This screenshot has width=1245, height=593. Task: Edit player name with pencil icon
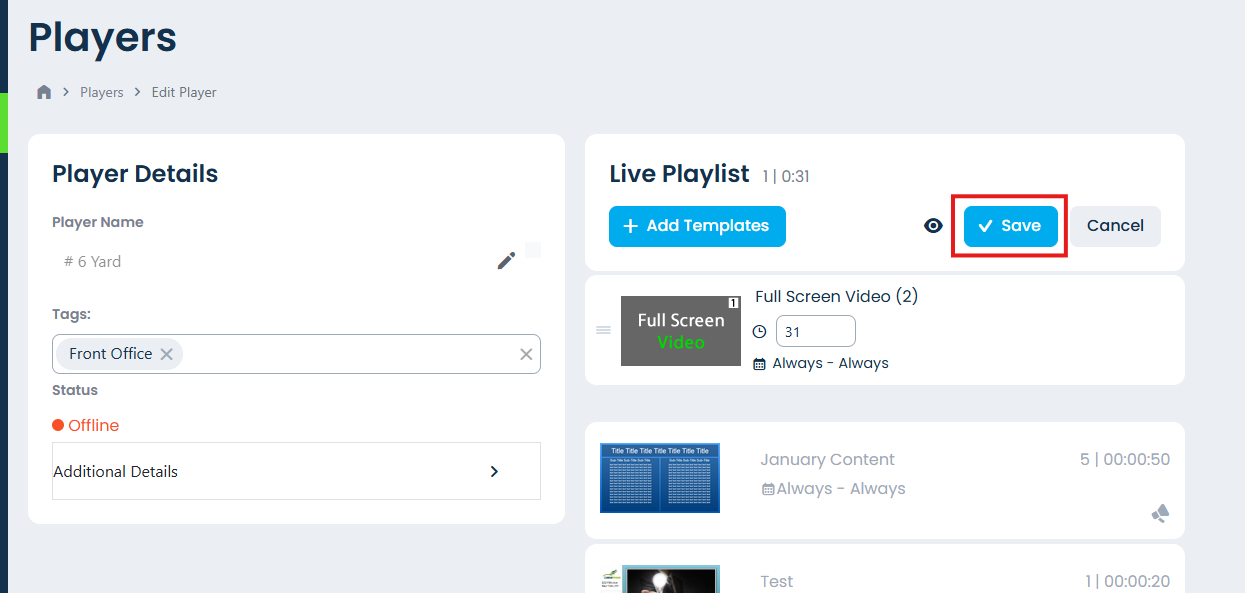(507, 261)
